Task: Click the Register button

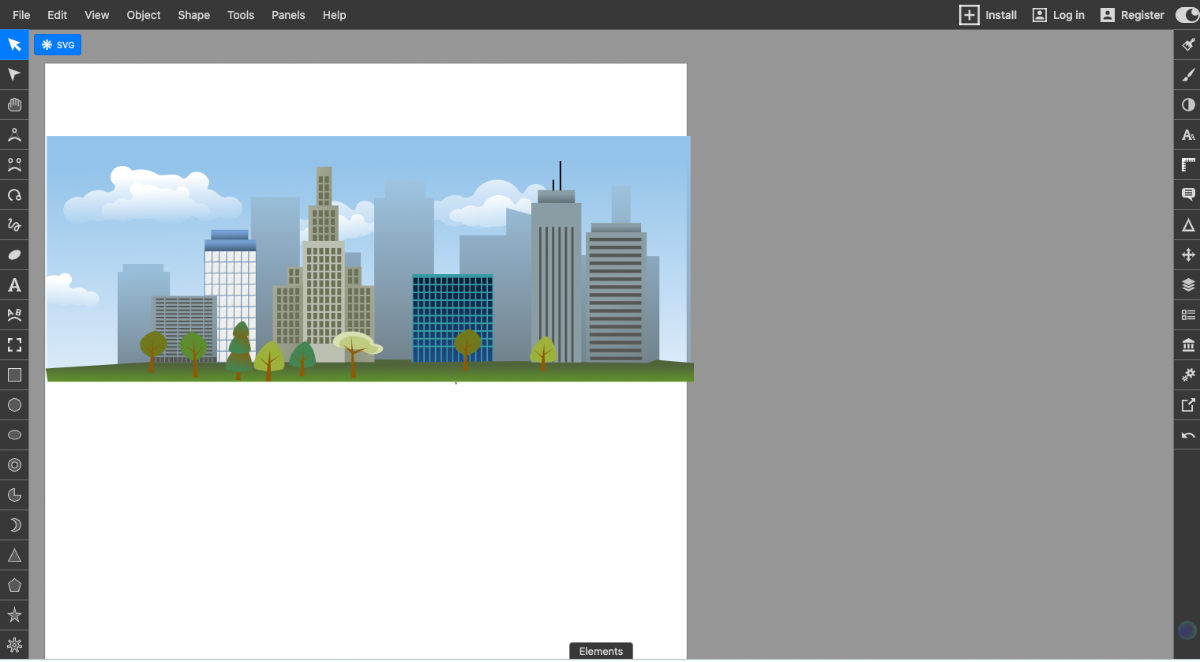Action: click(x=1132, y=15)
